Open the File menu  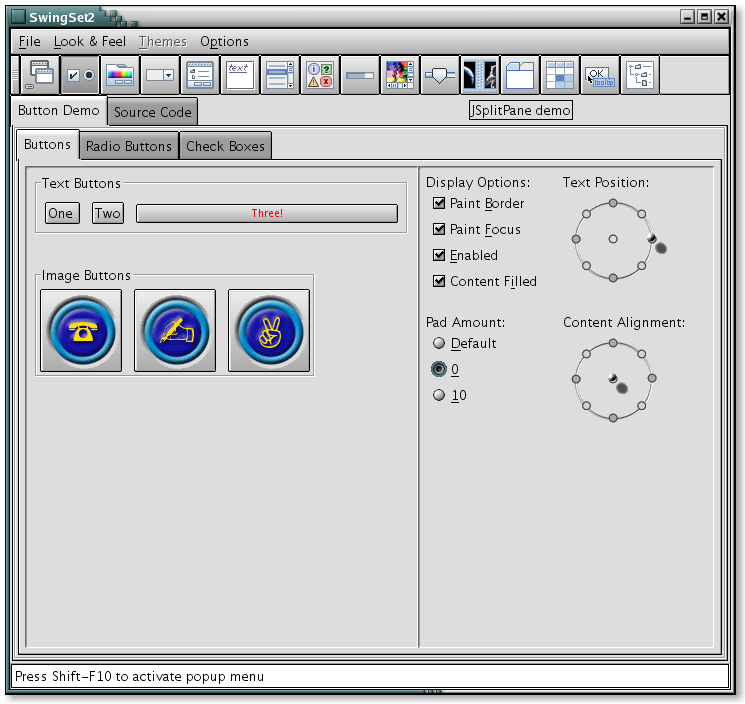(29, 42)
